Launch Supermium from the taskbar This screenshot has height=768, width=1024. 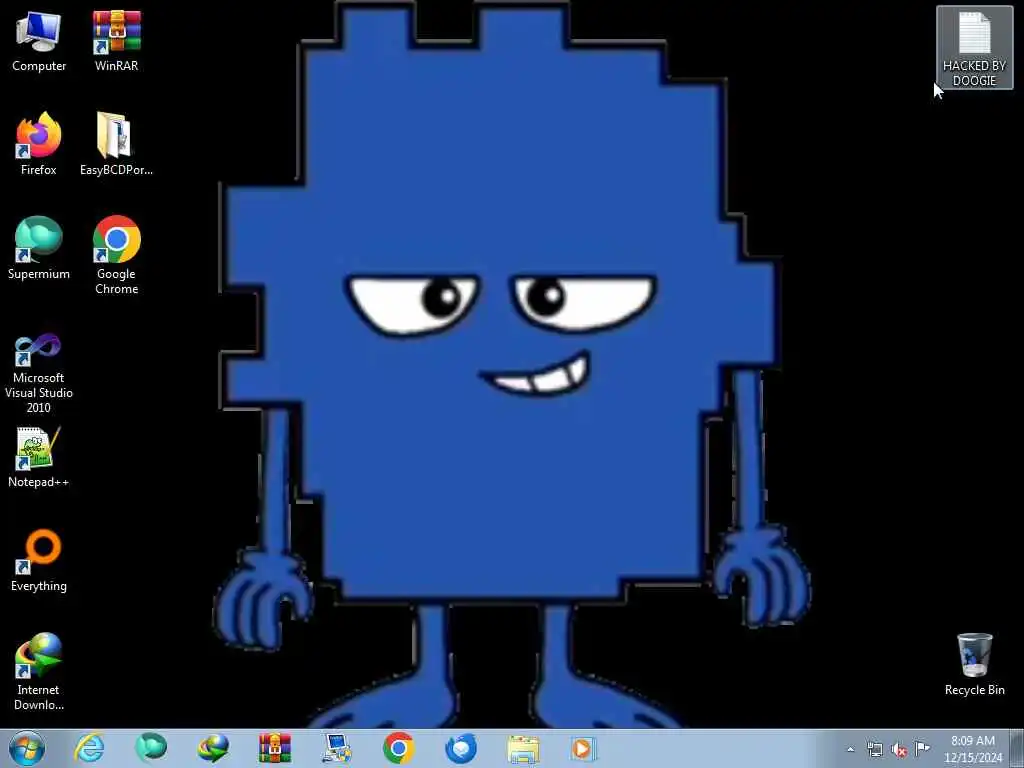tap(151, 748)
